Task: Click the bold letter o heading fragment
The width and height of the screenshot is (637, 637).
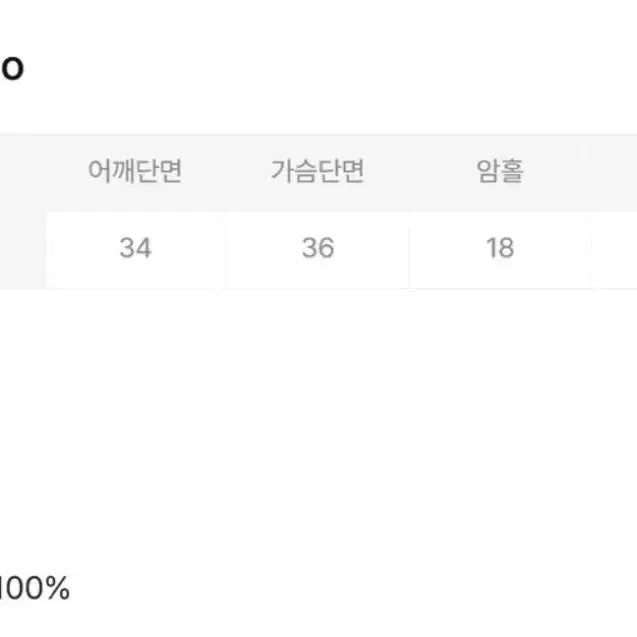Action: [12, 68]
